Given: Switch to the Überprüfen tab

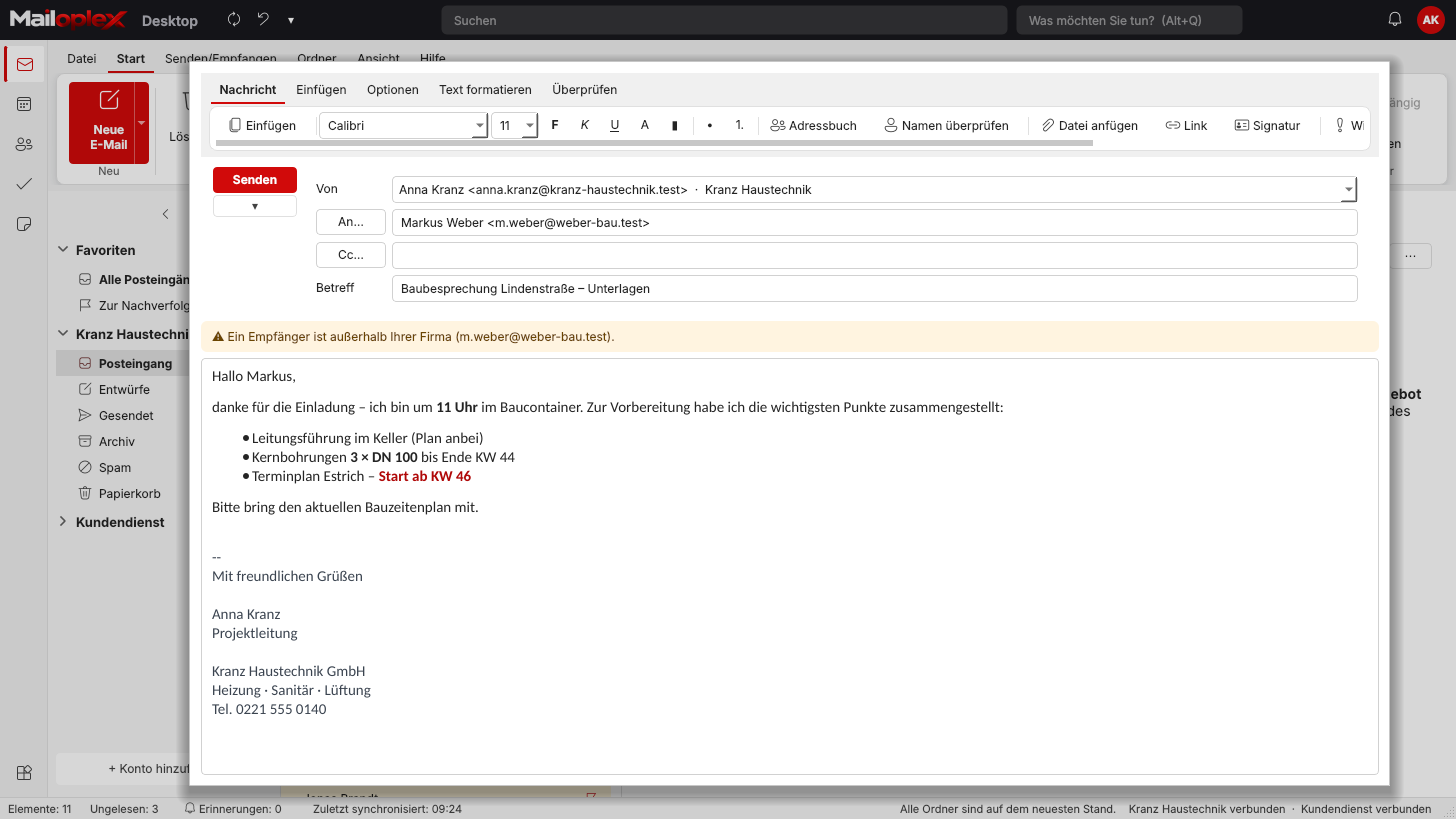Looking at the screenshot, I should tap(585, 89).
